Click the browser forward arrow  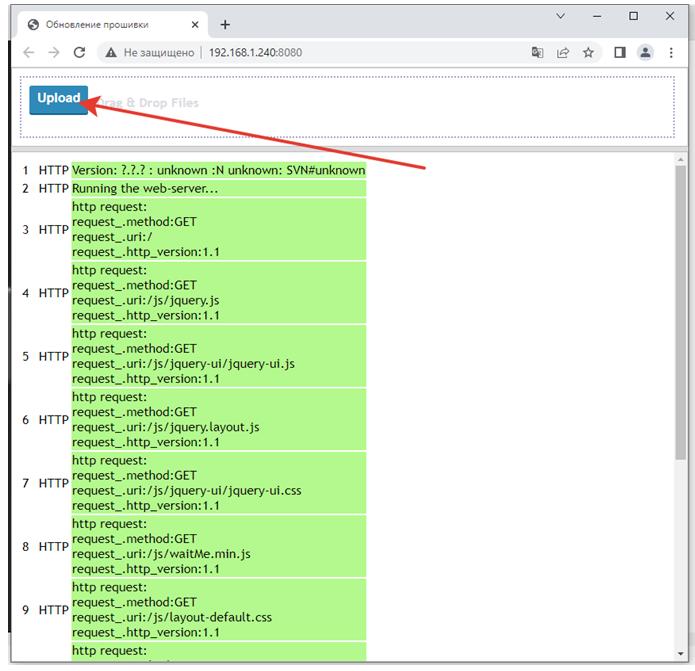point(54,52)
